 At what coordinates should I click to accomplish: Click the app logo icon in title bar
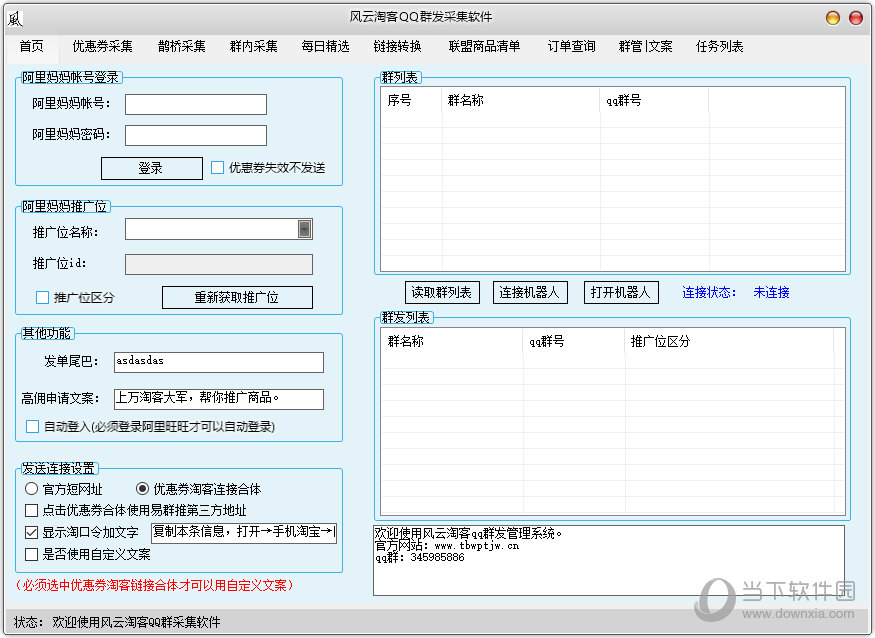click(15, 18)
